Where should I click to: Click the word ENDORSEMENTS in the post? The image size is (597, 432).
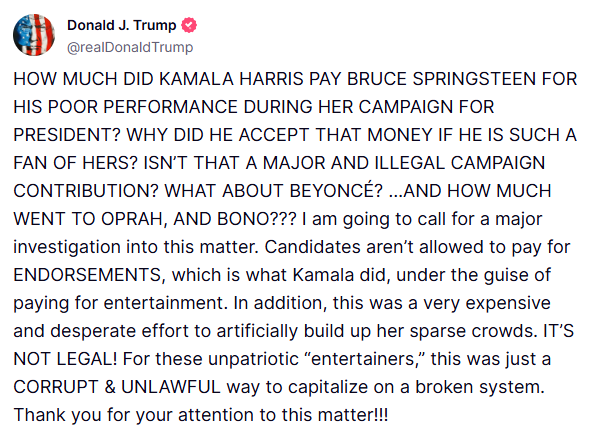point(87,275)
